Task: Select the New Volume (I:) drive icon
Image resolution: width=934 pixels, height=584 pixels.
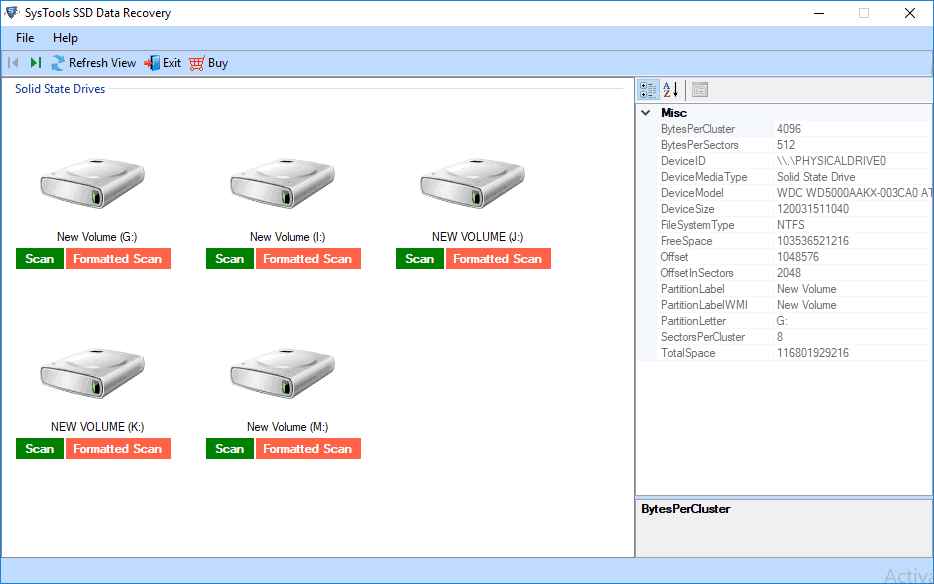Action: (283, 183)
